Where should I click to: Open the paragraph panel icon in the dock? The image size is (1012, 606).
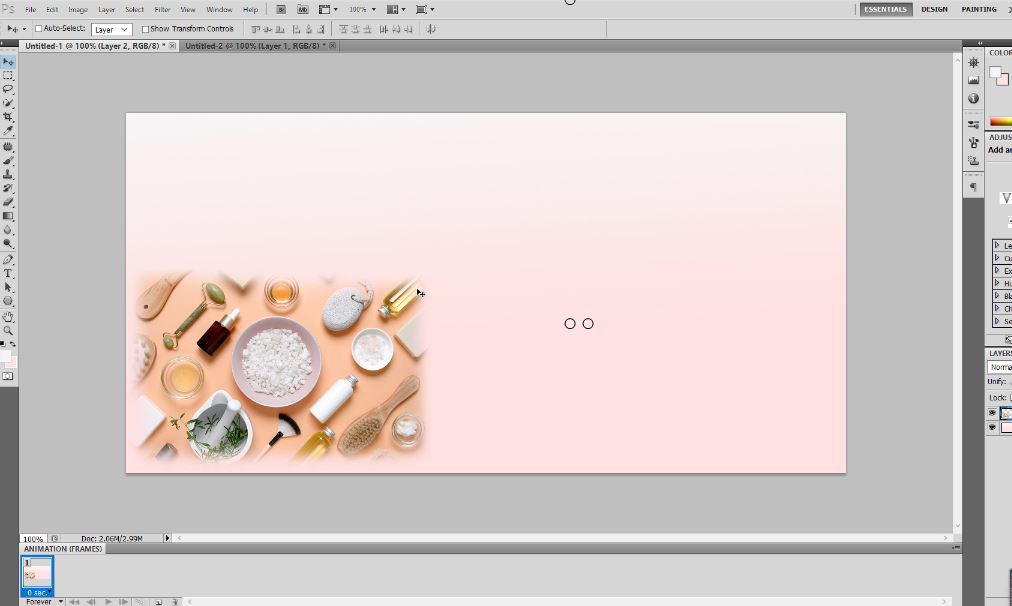(973, 187)
